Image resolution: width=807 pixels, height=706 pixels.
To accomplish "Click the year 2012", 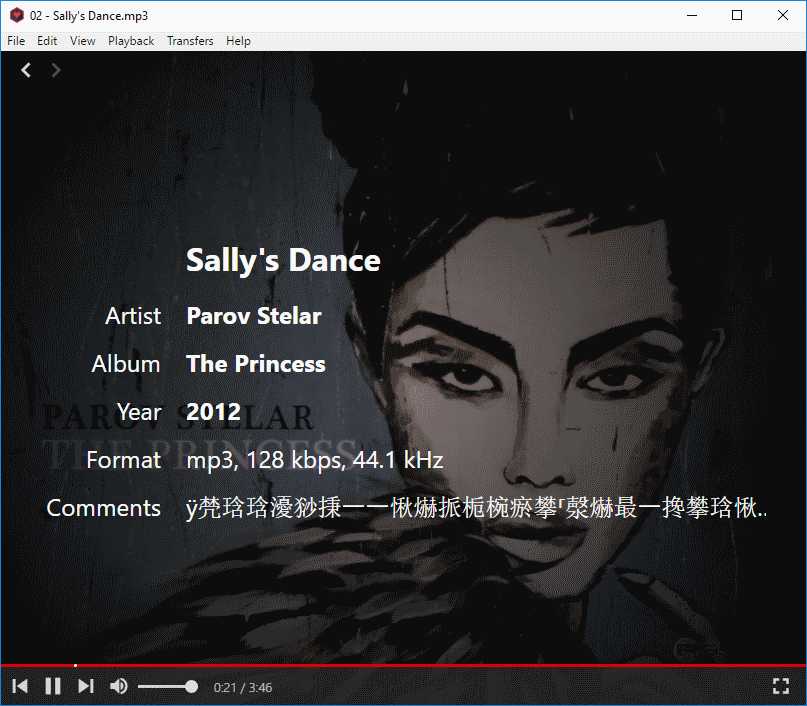I will pos(213,412).
